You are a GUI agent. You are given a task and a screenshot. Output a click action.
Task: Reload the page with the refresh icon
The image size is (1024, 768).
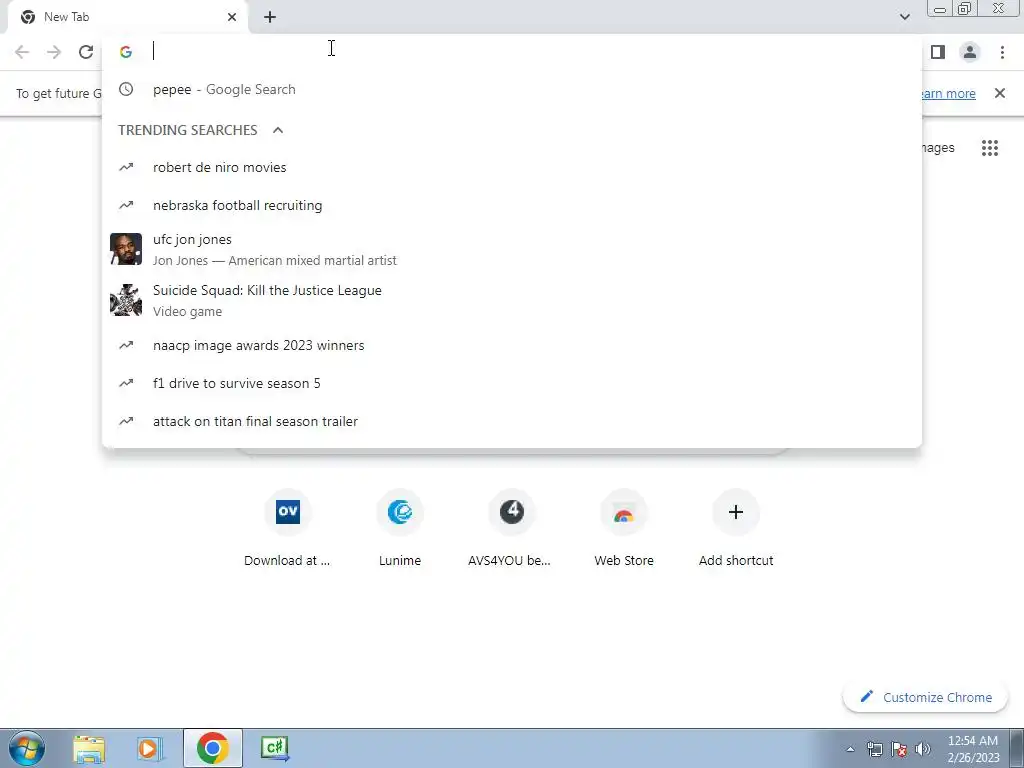[x=86, y=52]
